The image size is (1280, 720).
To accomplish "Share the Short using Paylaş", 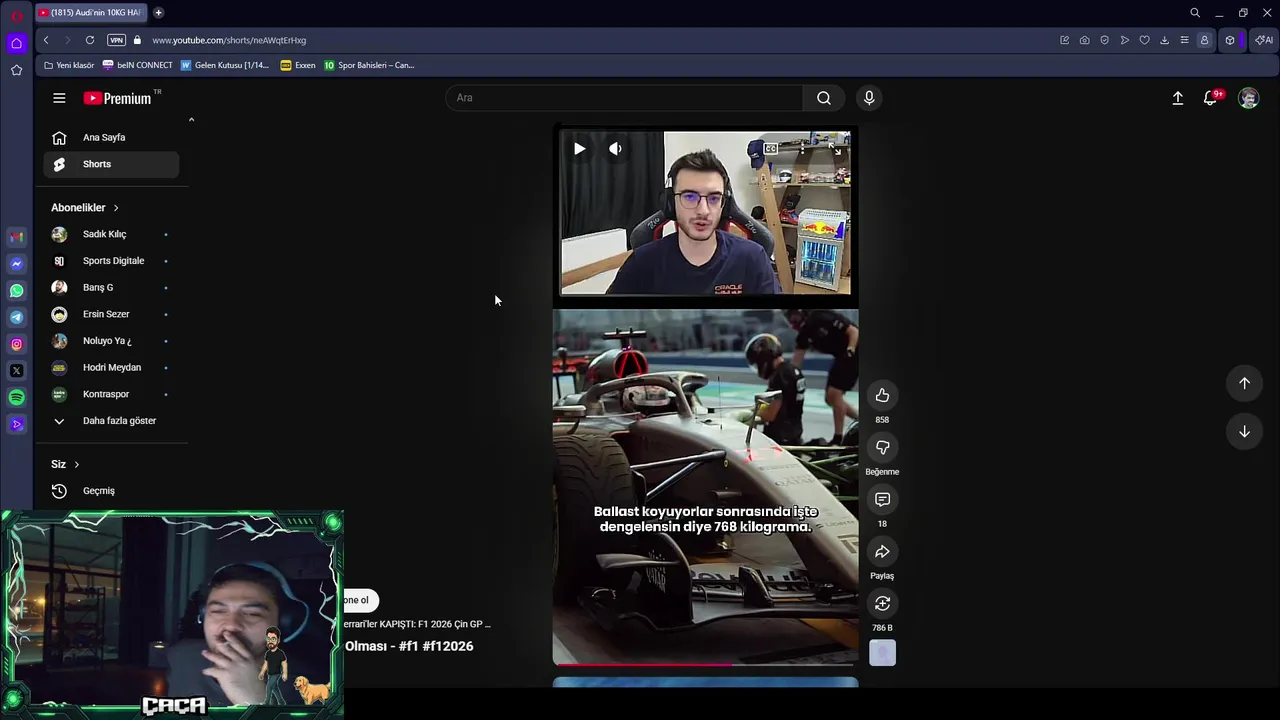I will [882, 551].
